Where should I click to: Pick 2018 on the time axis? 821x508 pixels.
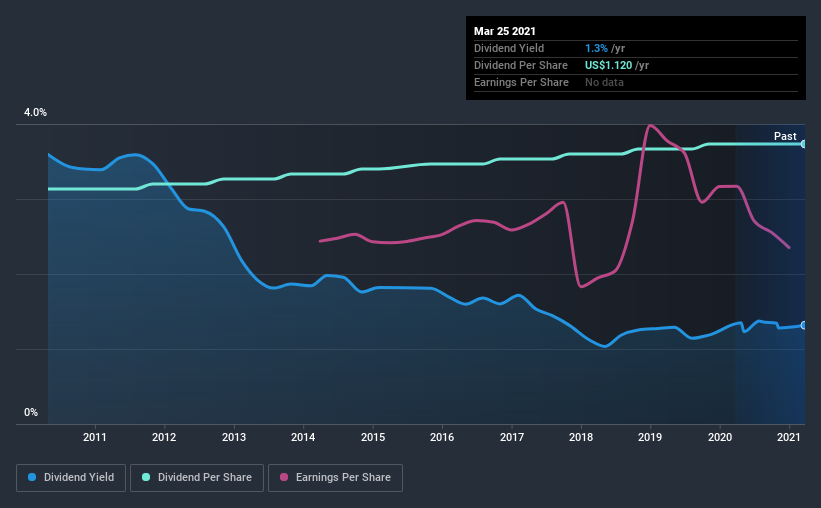pos(581,437)
